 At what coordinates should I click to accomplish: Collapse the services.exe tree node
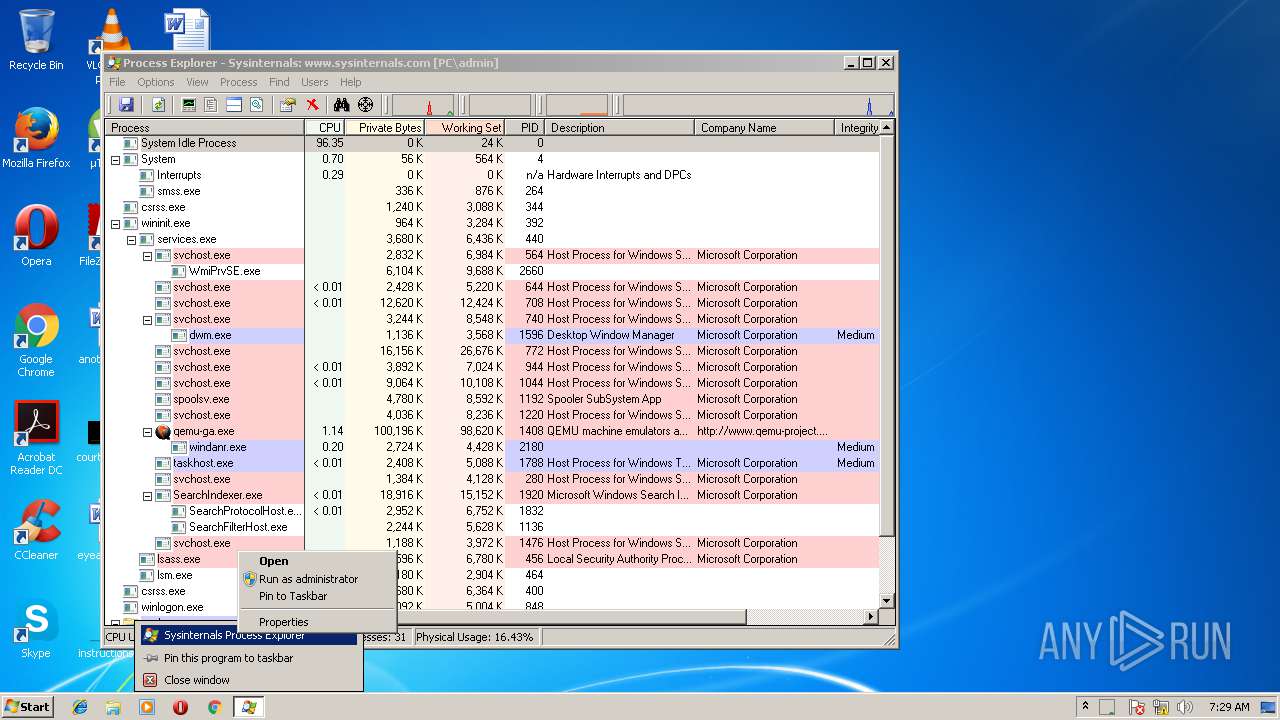(x=131, y=240)
